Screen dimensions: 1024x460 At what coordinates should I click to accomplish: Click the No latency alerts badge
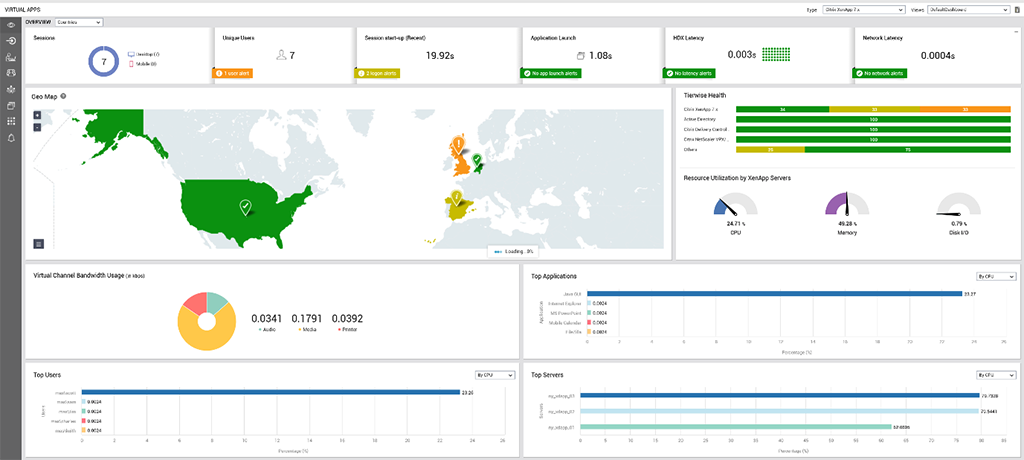[x=689, y=74]
